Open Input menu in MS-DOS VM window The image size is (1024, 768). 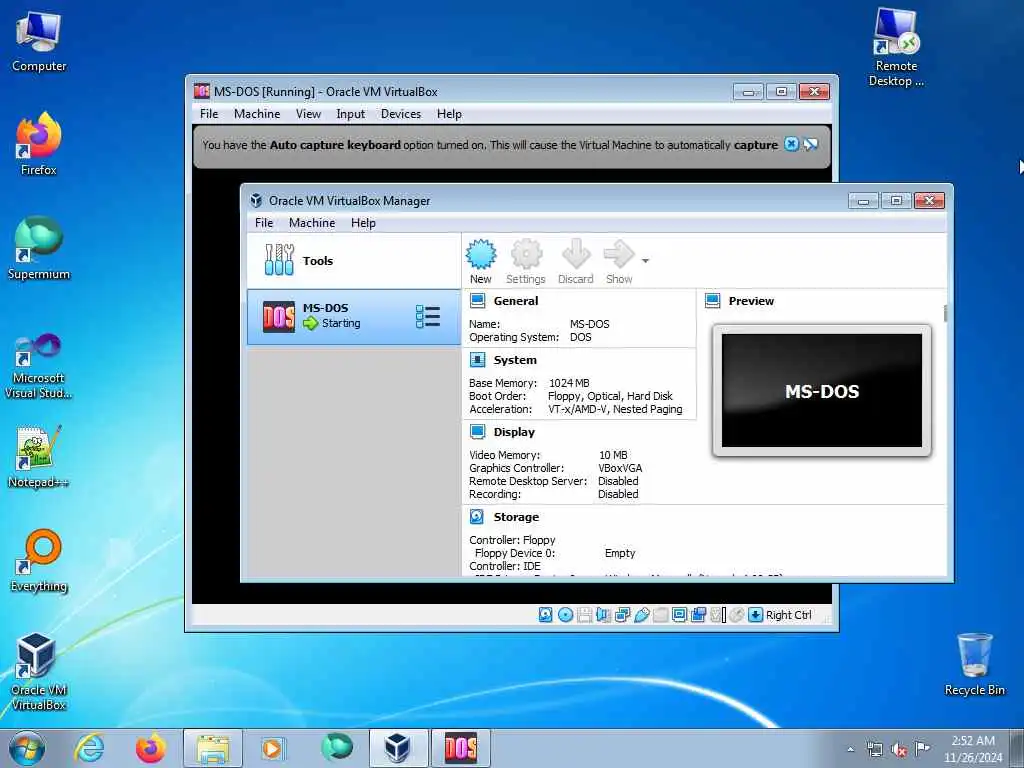pyautogui.click(x=351, y=114)
